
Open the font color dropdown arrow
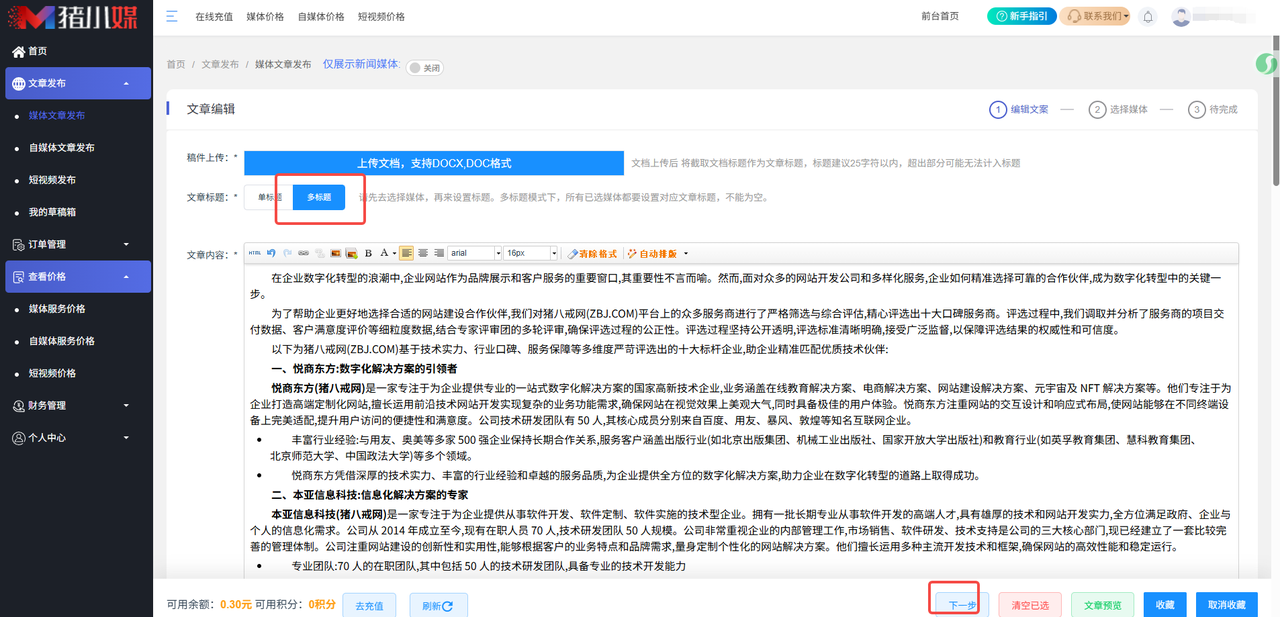click(x=394, y=253)
